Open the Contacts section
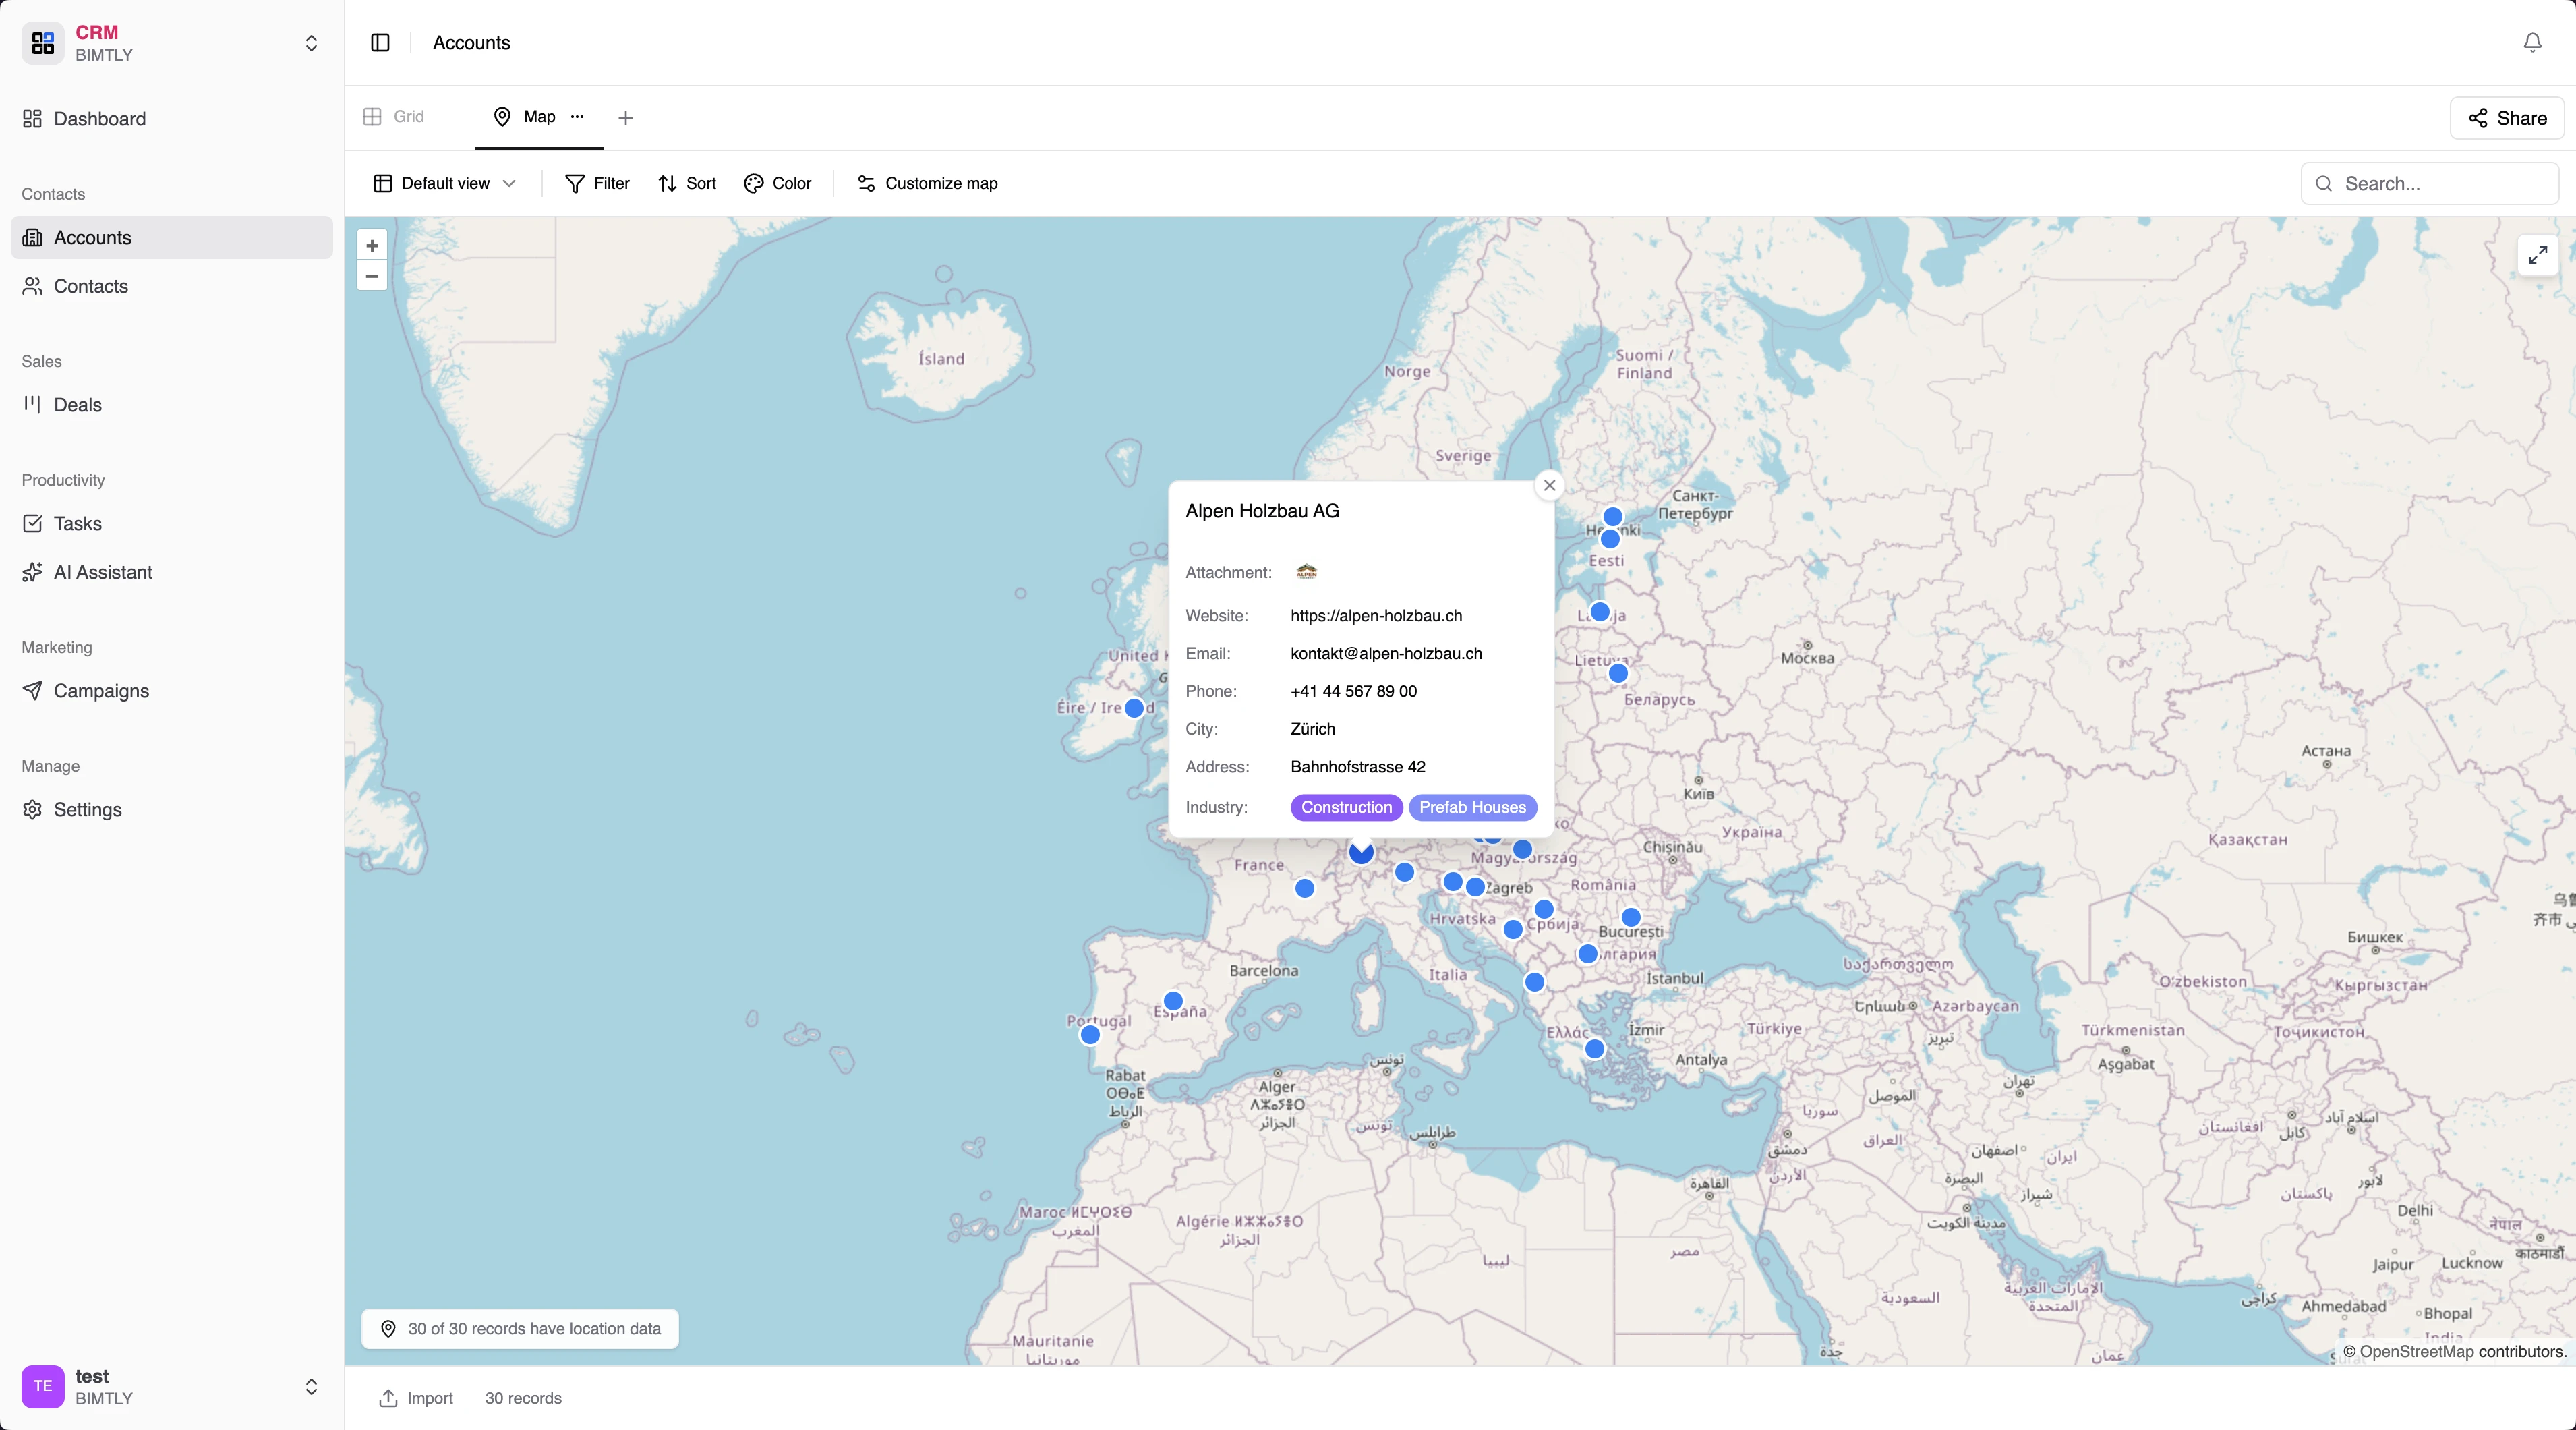 tap(90, 286)
